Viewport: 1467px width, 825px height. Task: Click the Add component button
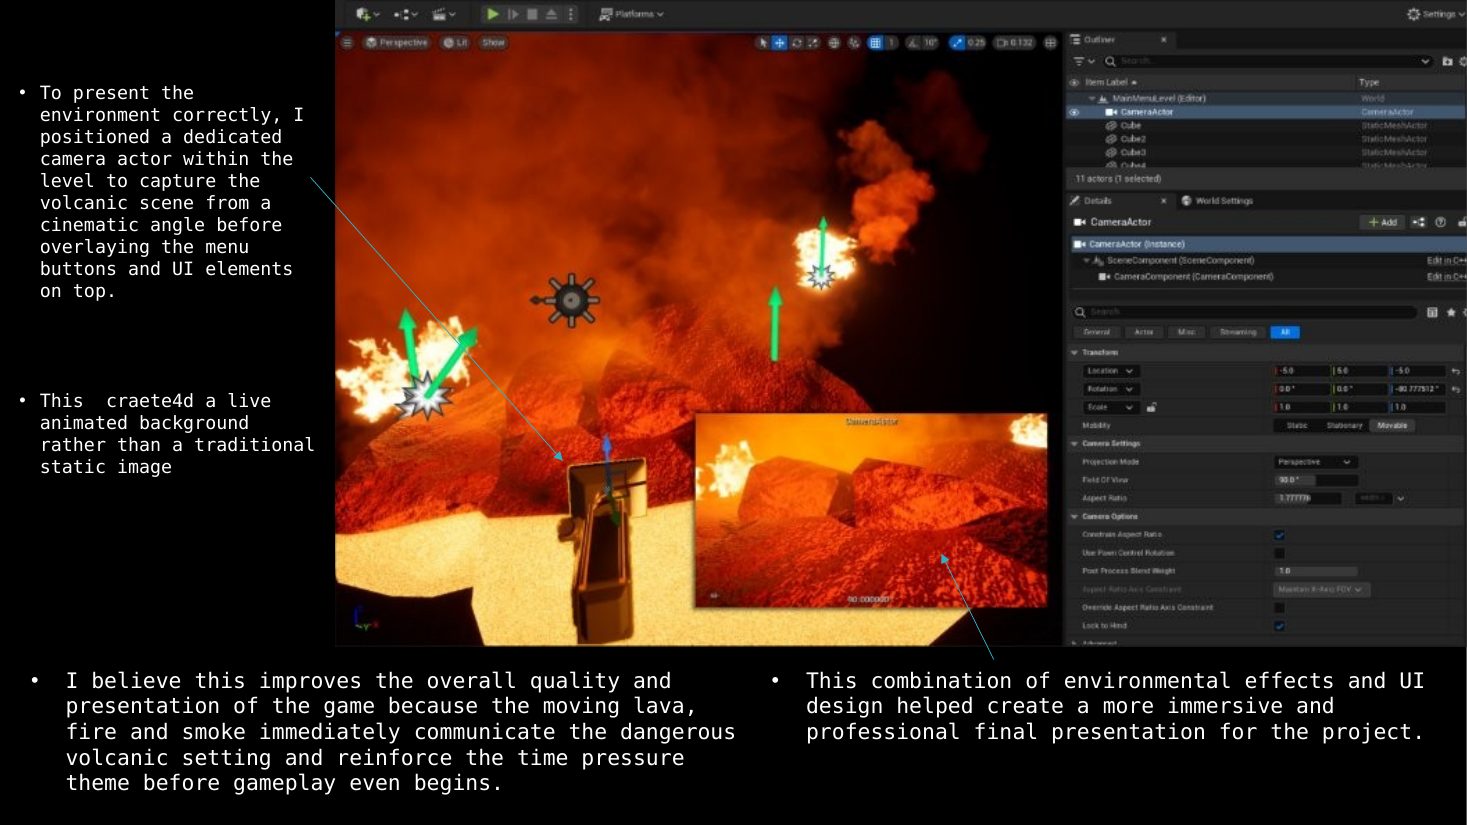[x=1383, y=222]
